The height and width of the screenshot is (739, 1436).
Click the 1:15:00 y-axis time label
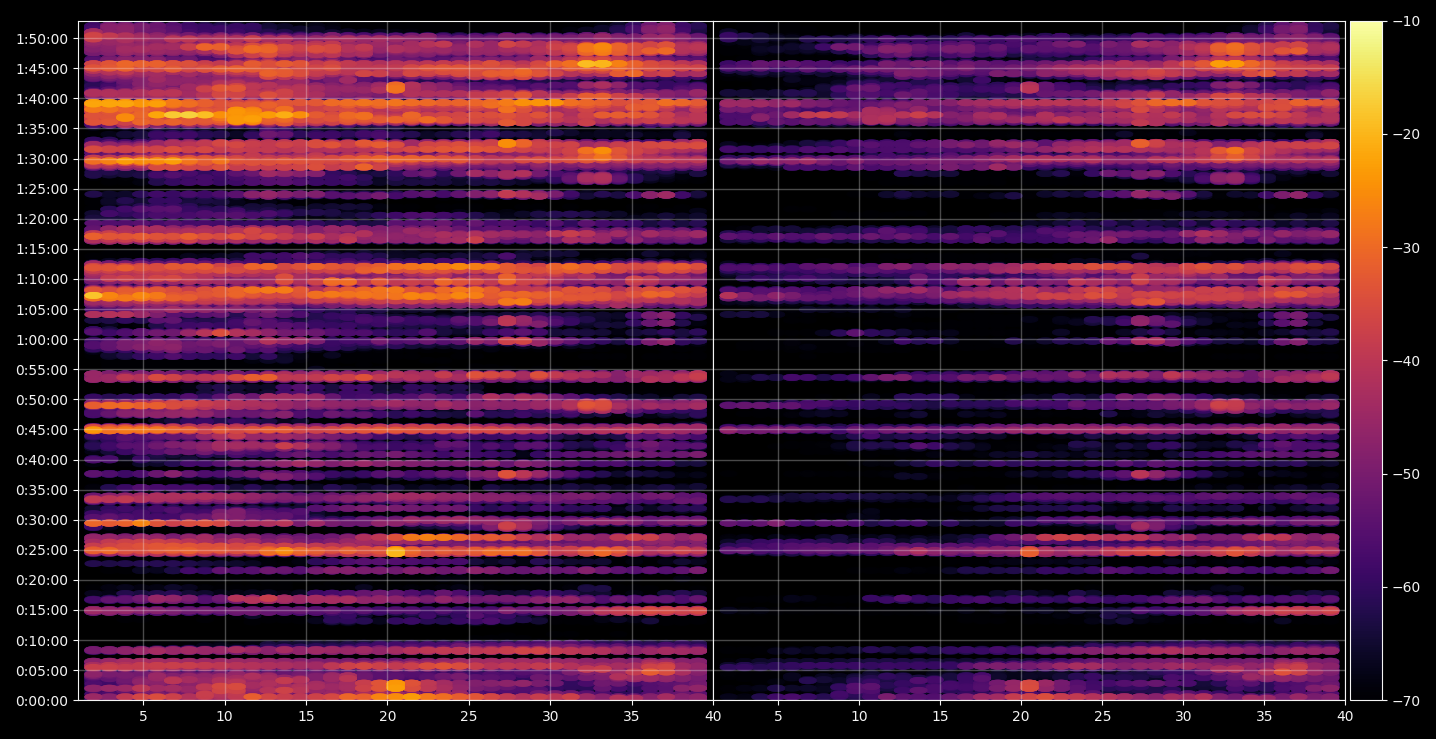(42, 249)
